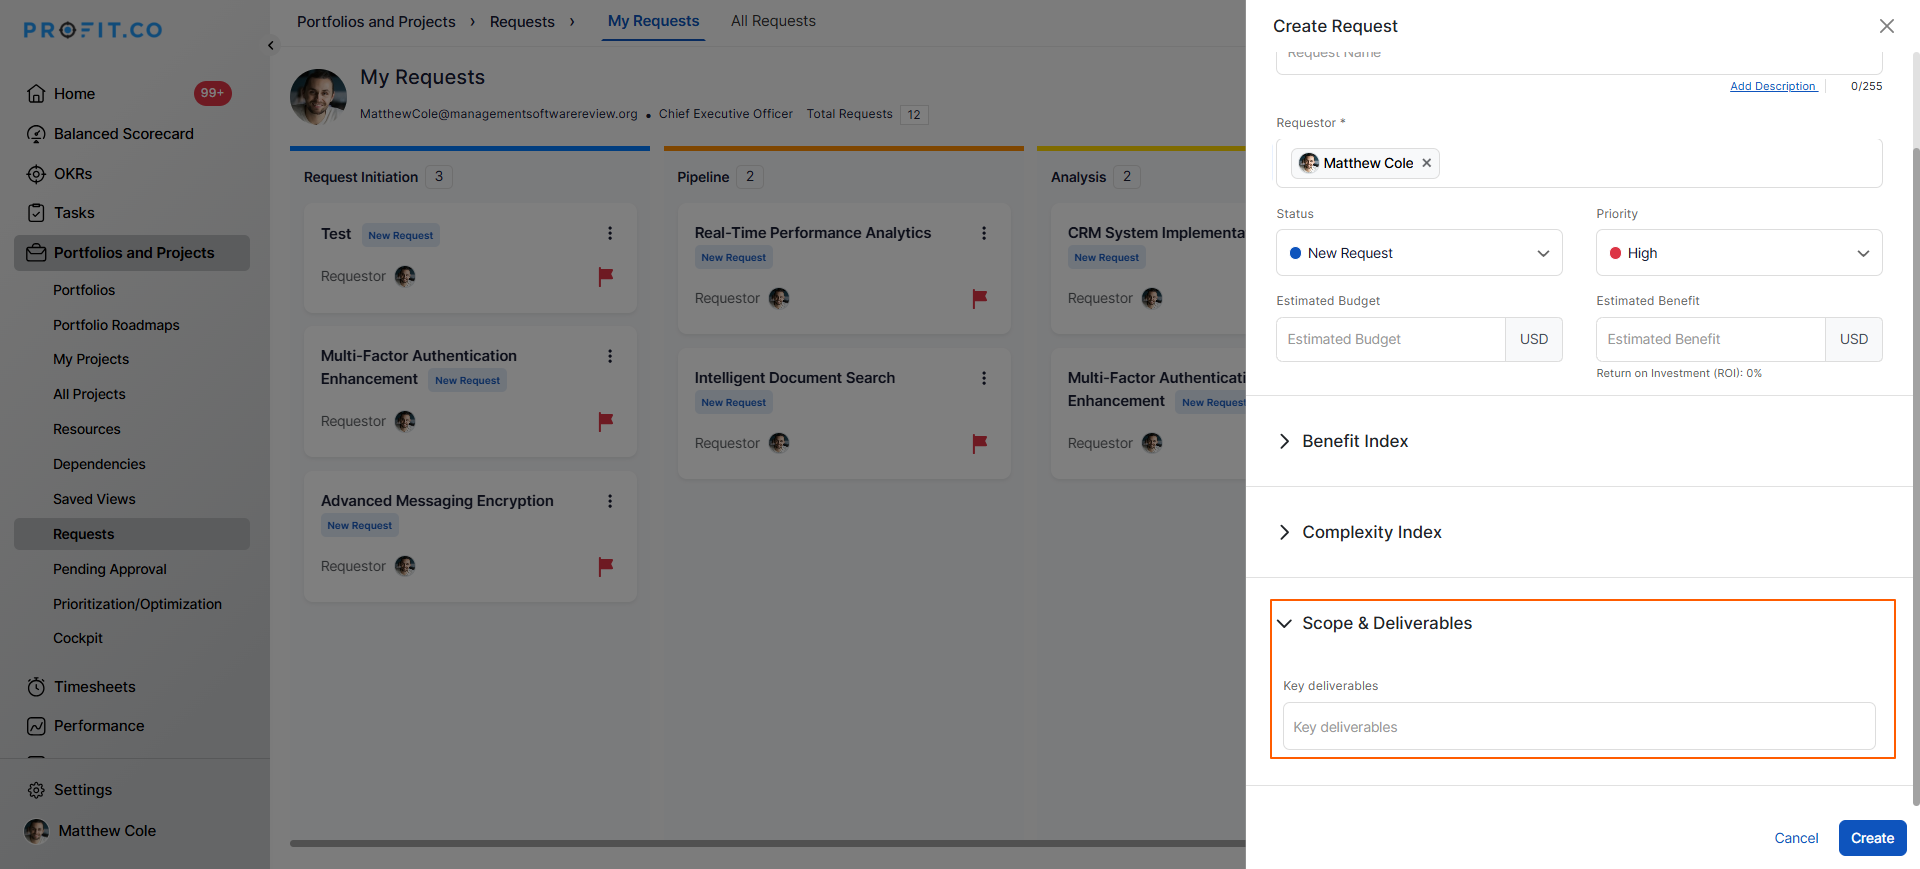Click the OKRs target icon

tap(36, 174)
